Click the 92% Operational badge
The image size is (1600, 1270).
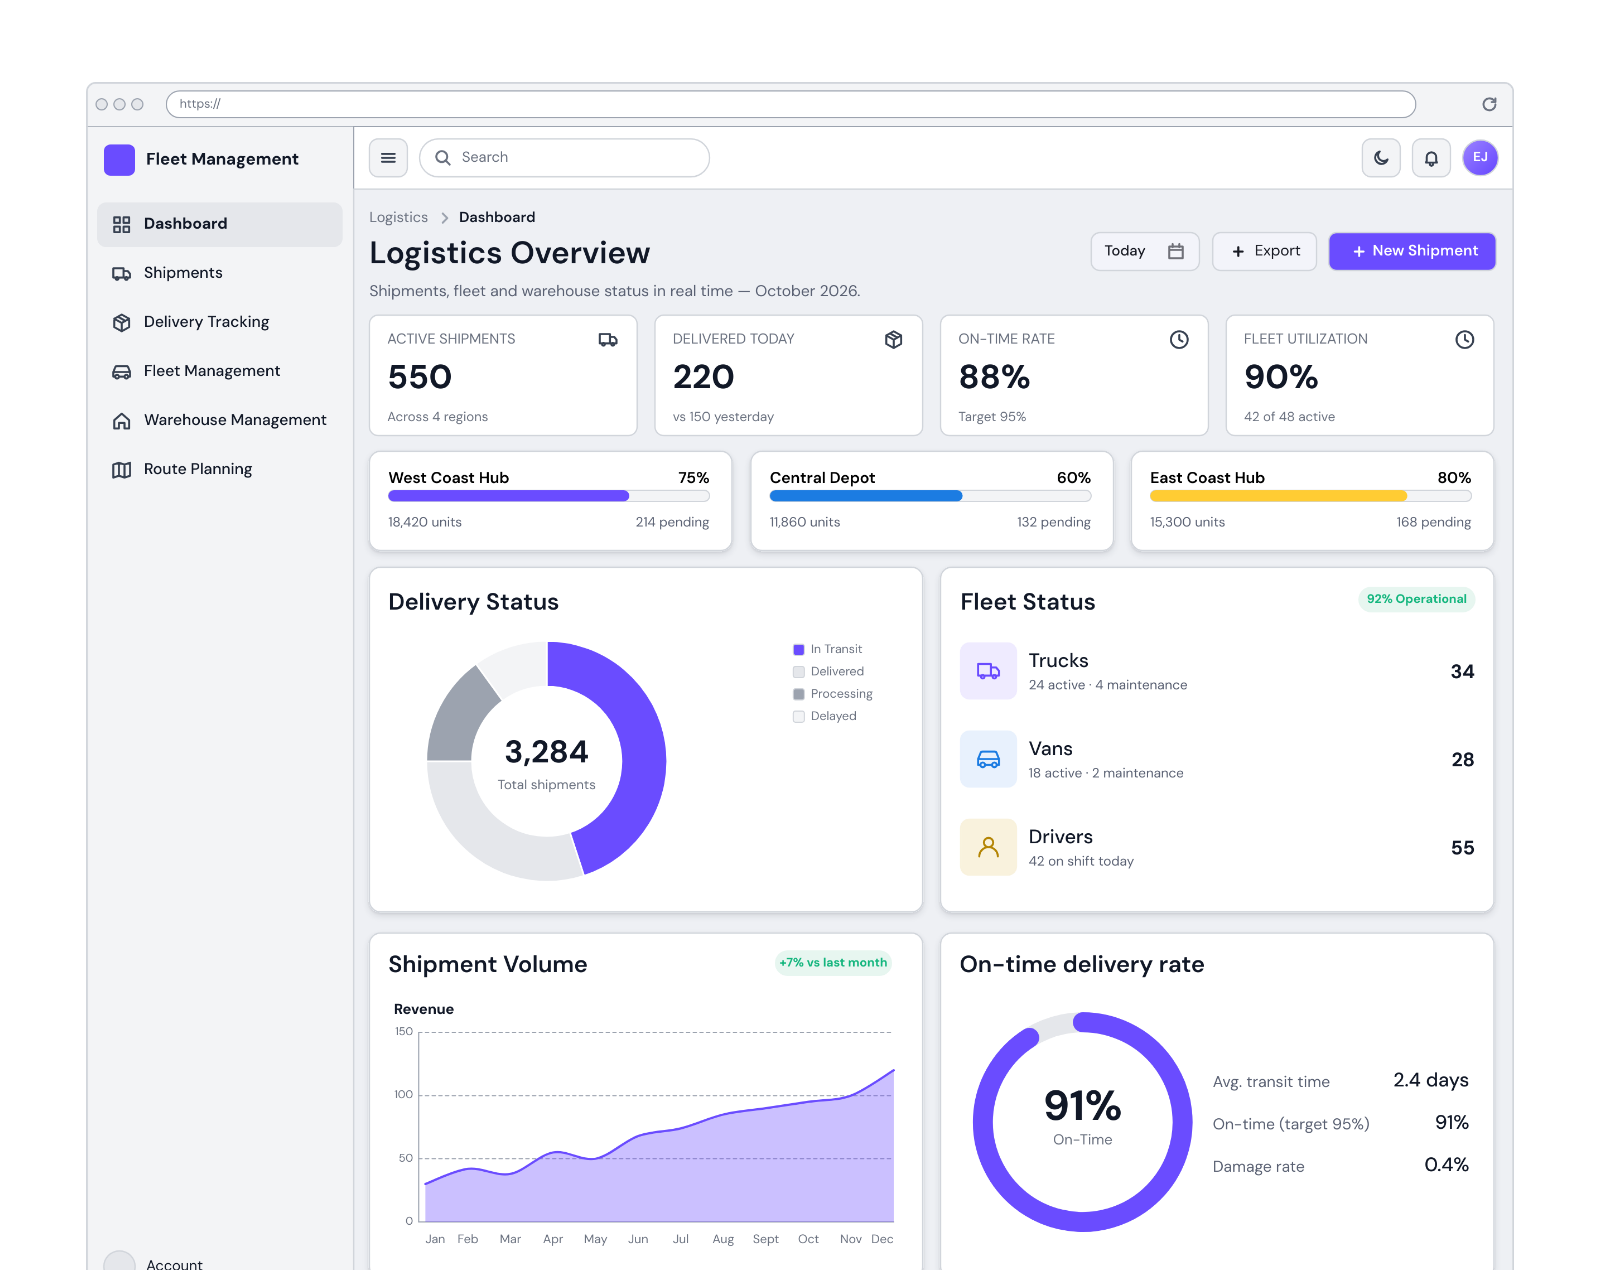tap(1416, 599)
